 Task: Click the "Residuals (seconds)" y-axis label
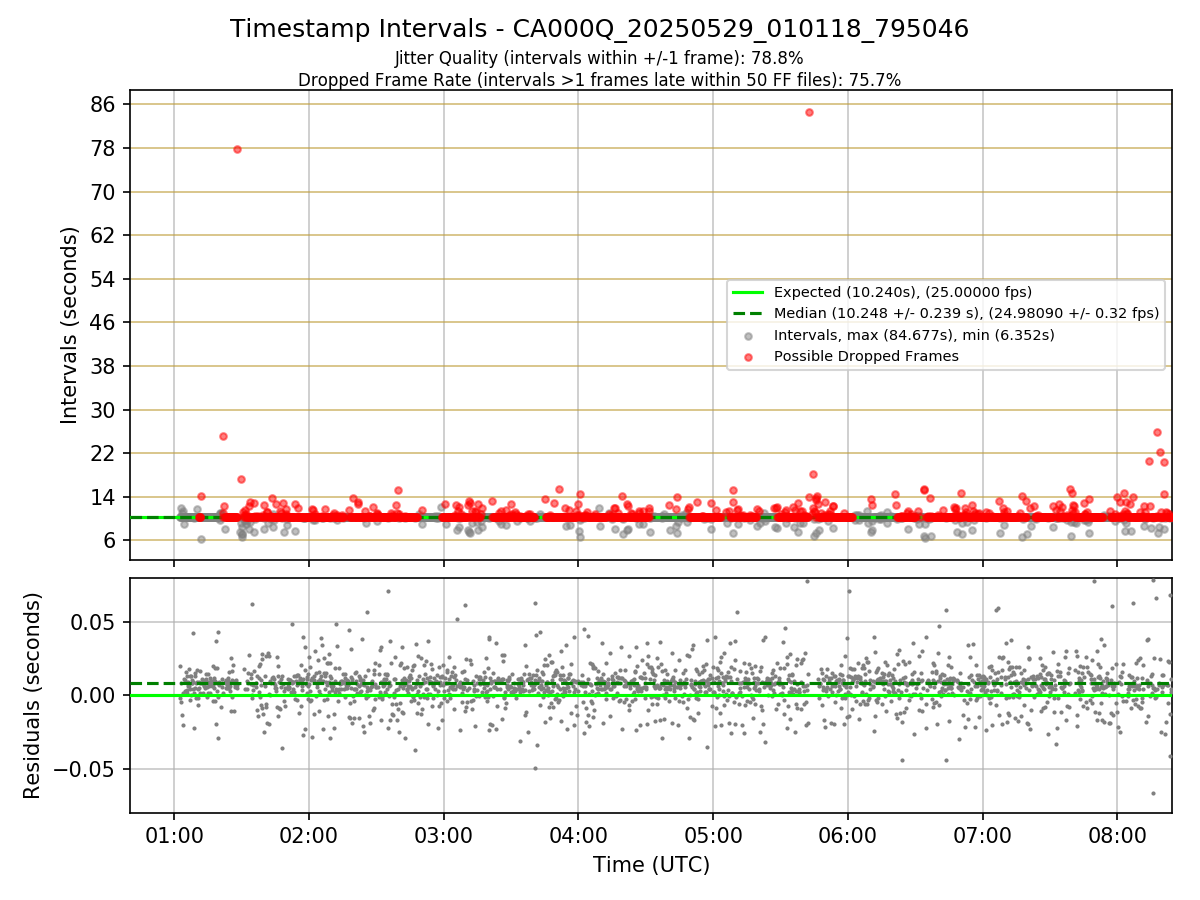click(x=32, y=695)
